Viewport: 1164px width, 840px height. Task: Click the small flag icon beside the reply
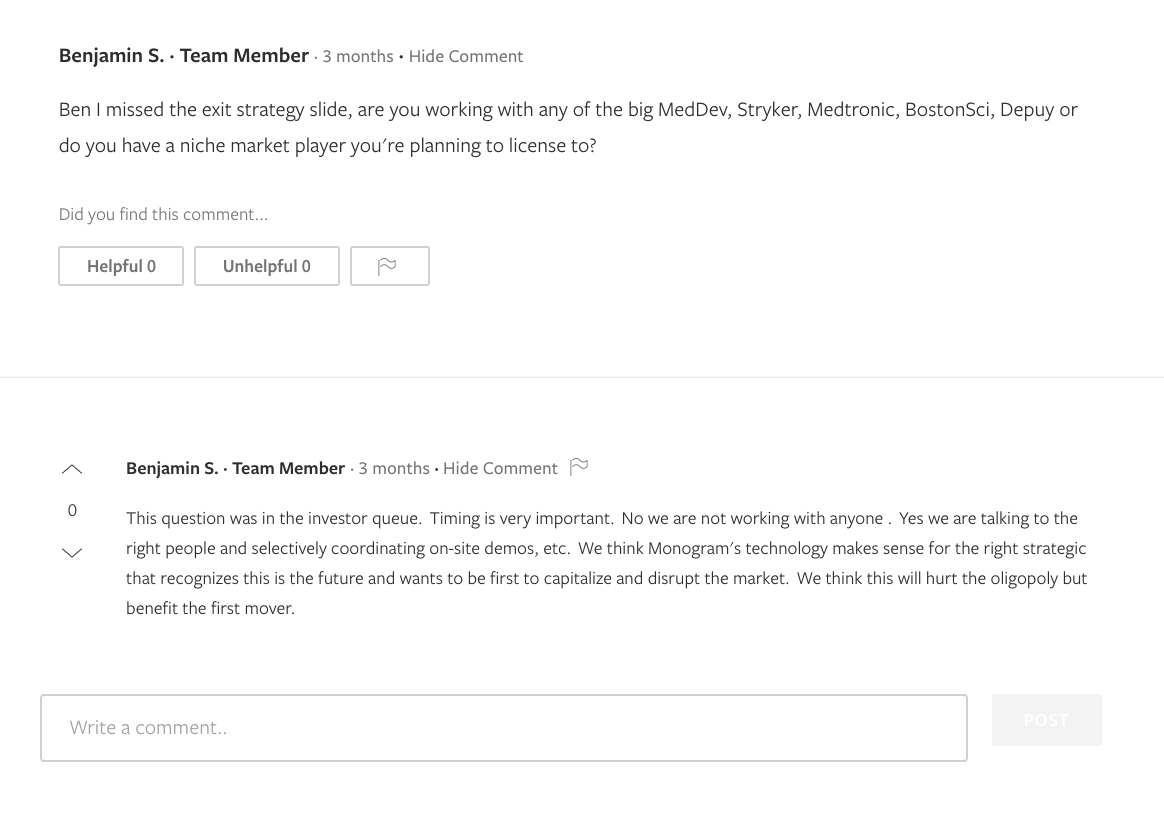pos(579,467)
